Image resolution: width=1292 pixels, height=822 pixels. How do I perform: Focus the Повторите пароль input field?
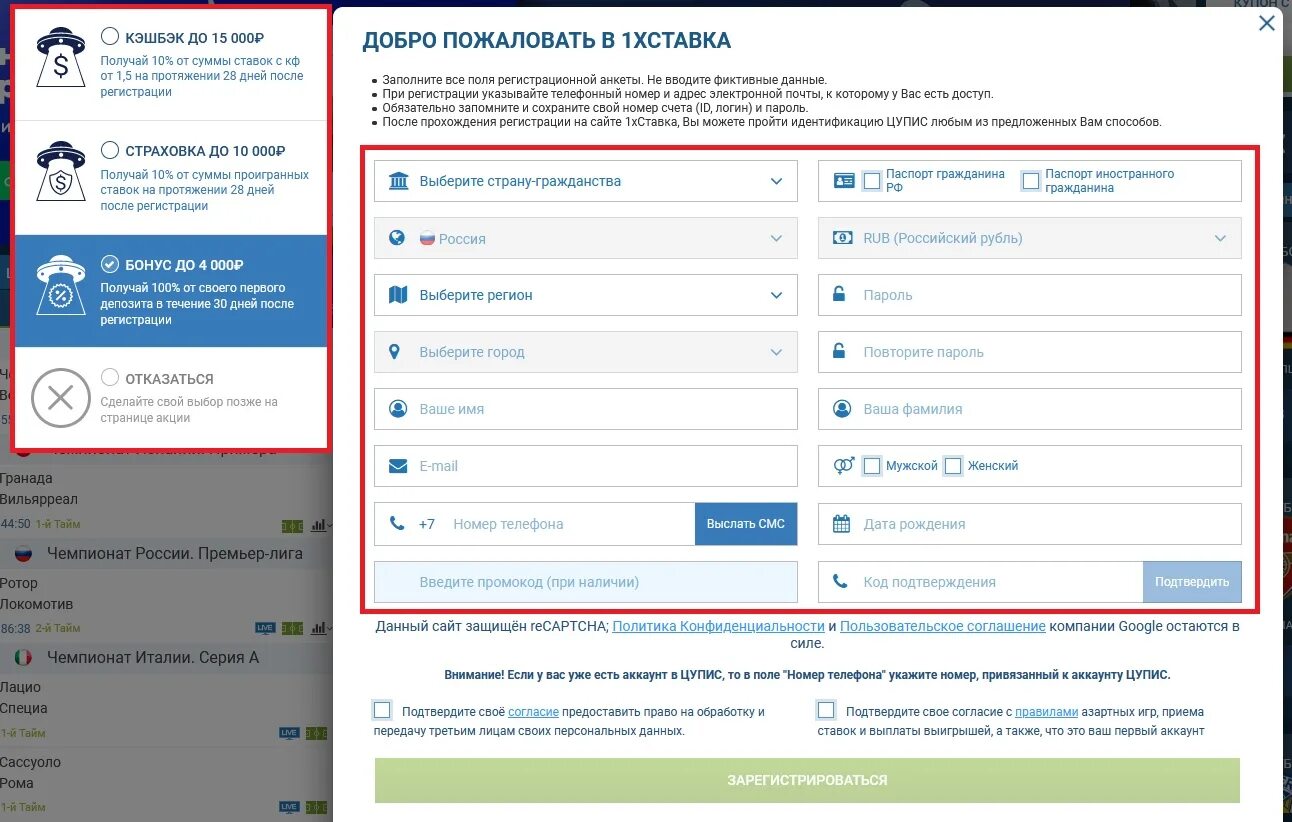(1030, 352)
